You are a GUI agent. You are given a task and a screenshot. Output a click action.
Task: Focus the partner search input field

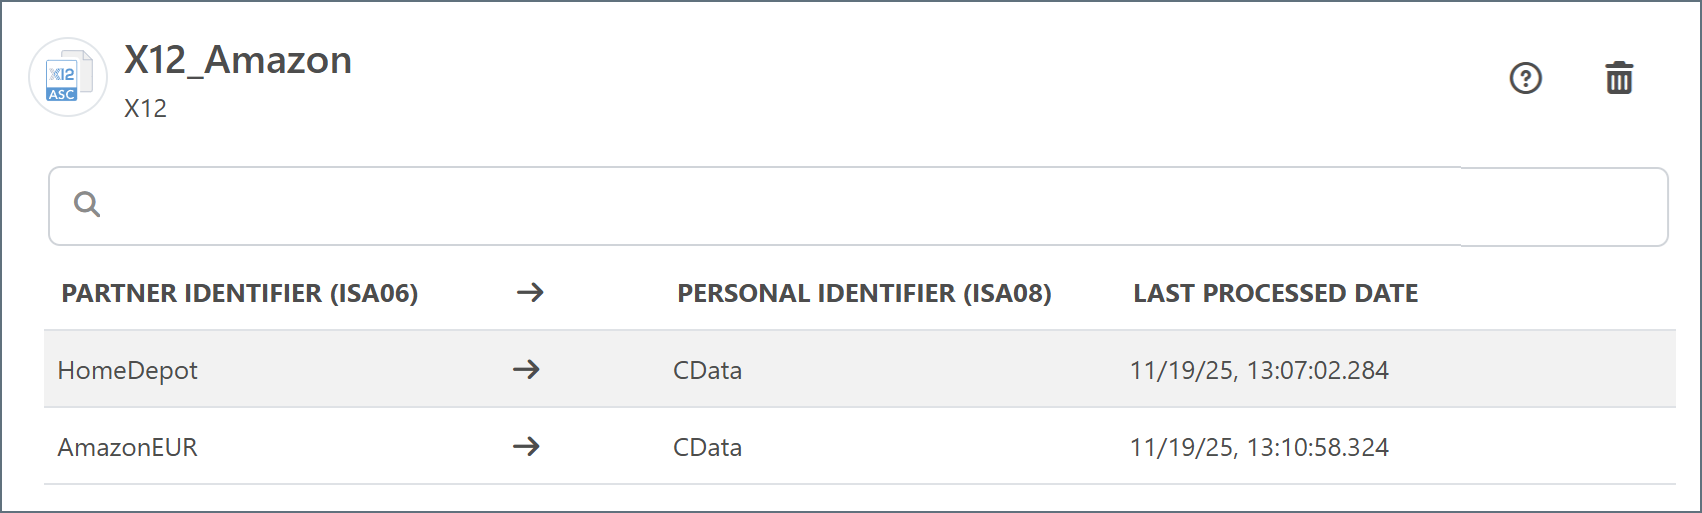[880, 206]
